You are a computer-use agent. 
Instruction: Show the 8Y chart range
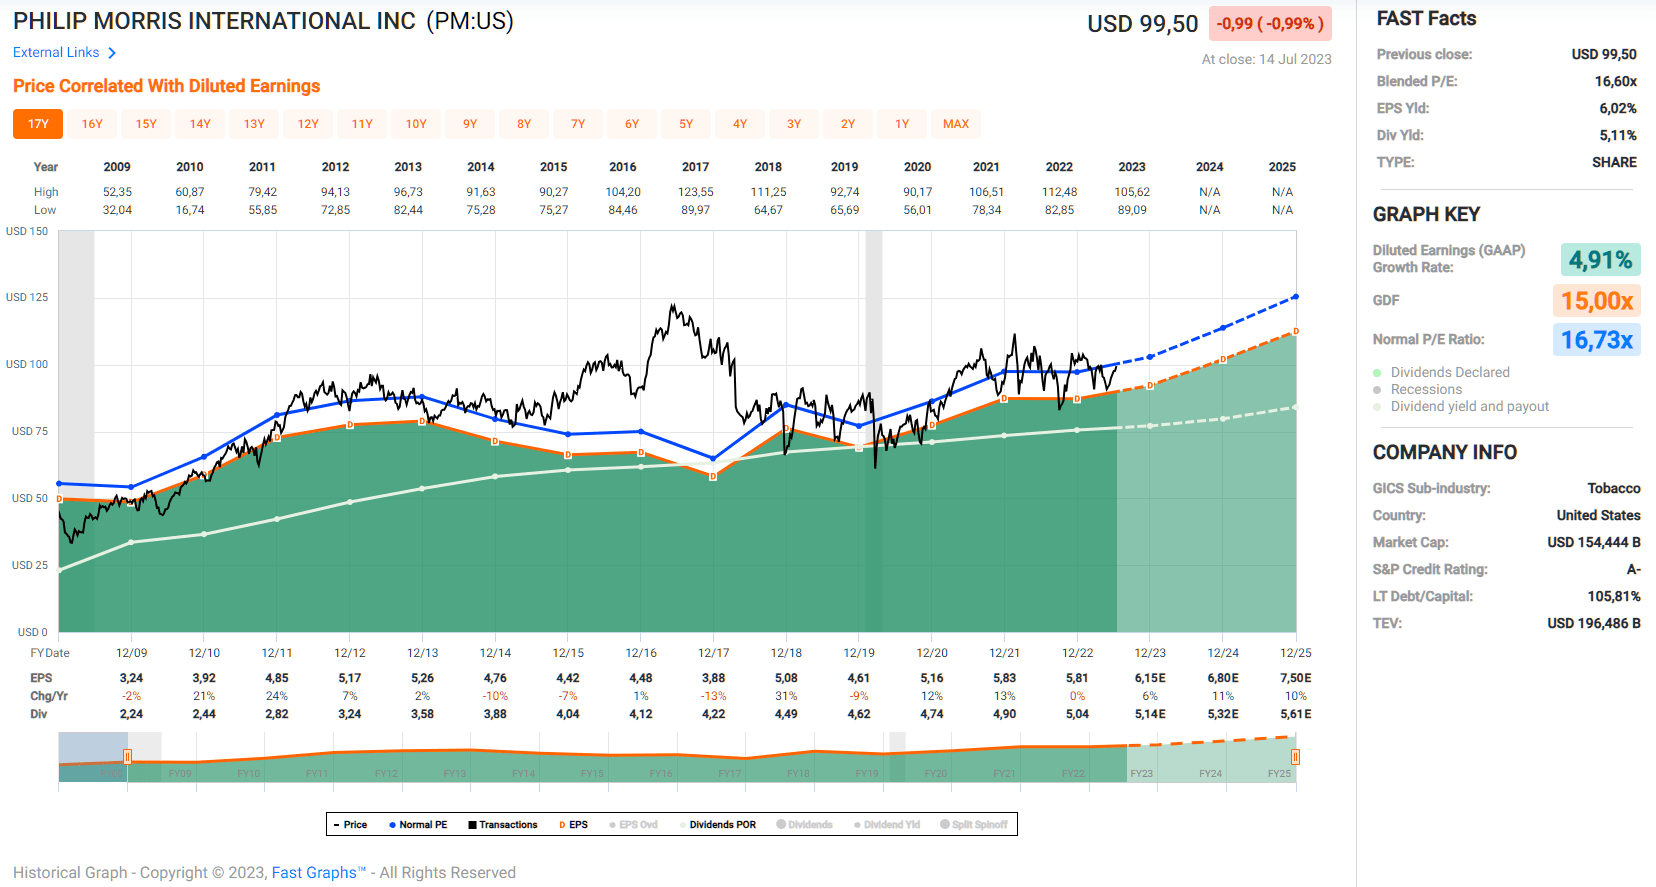pos(524,124)
